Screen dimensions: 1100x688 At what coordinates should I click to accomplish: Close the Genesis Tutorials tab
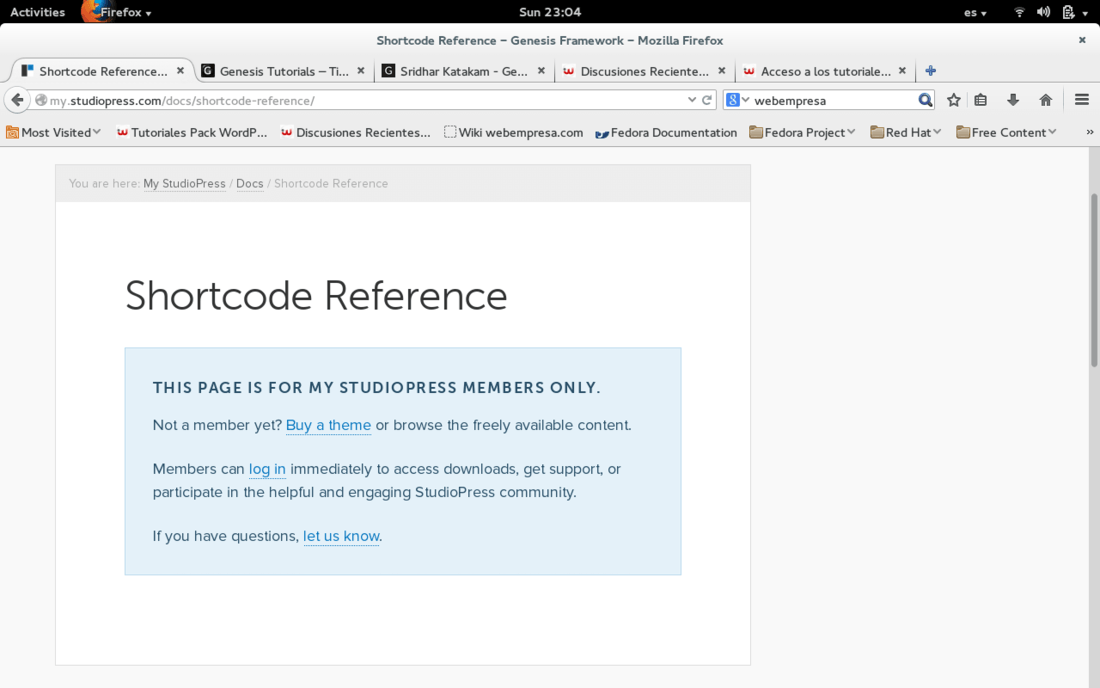click(x=361, y=71)
